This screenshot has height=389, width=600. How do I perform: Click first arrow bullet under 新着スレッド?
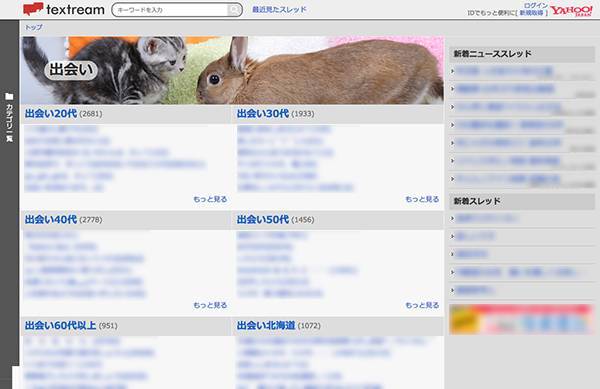pyautogui.click(x=453, y=218)
